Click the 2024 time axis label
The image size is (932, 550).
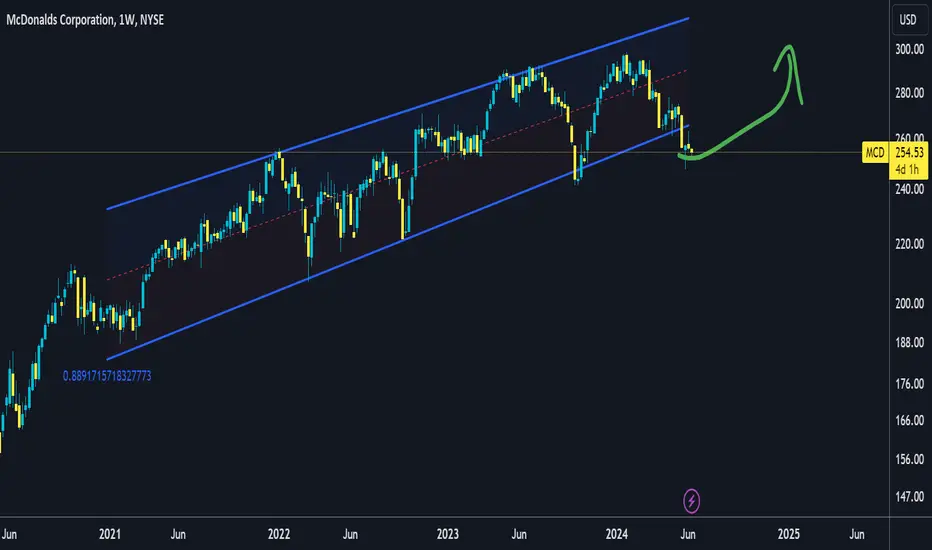(616, 534)
